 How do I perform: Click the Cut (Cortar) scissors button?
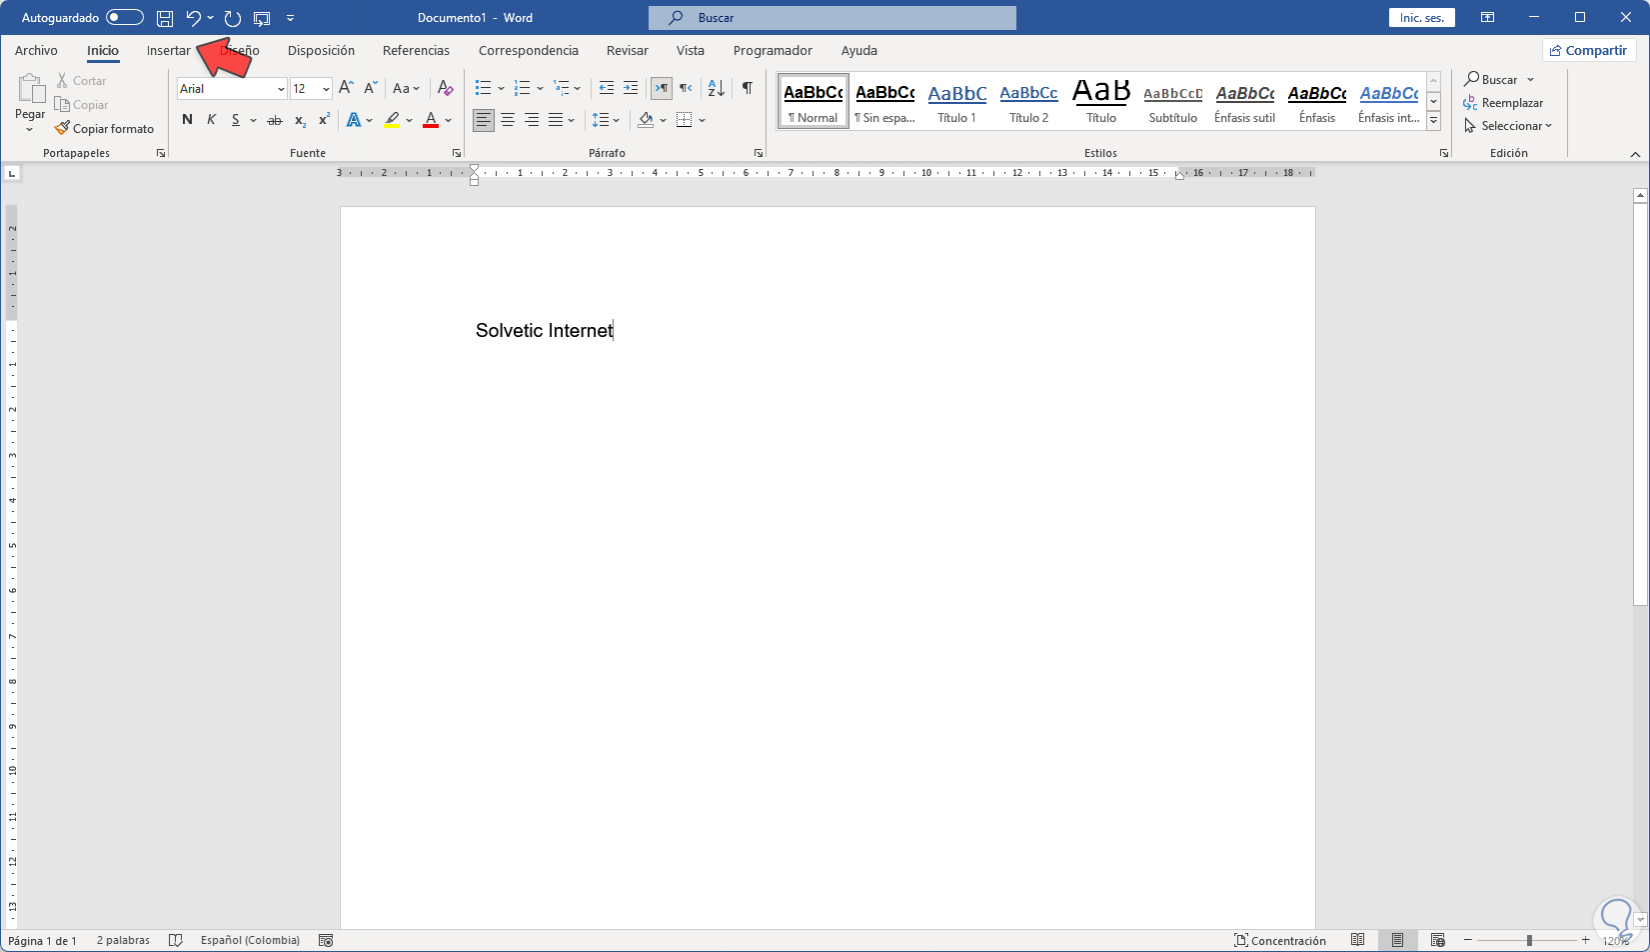tap(80, 80)
